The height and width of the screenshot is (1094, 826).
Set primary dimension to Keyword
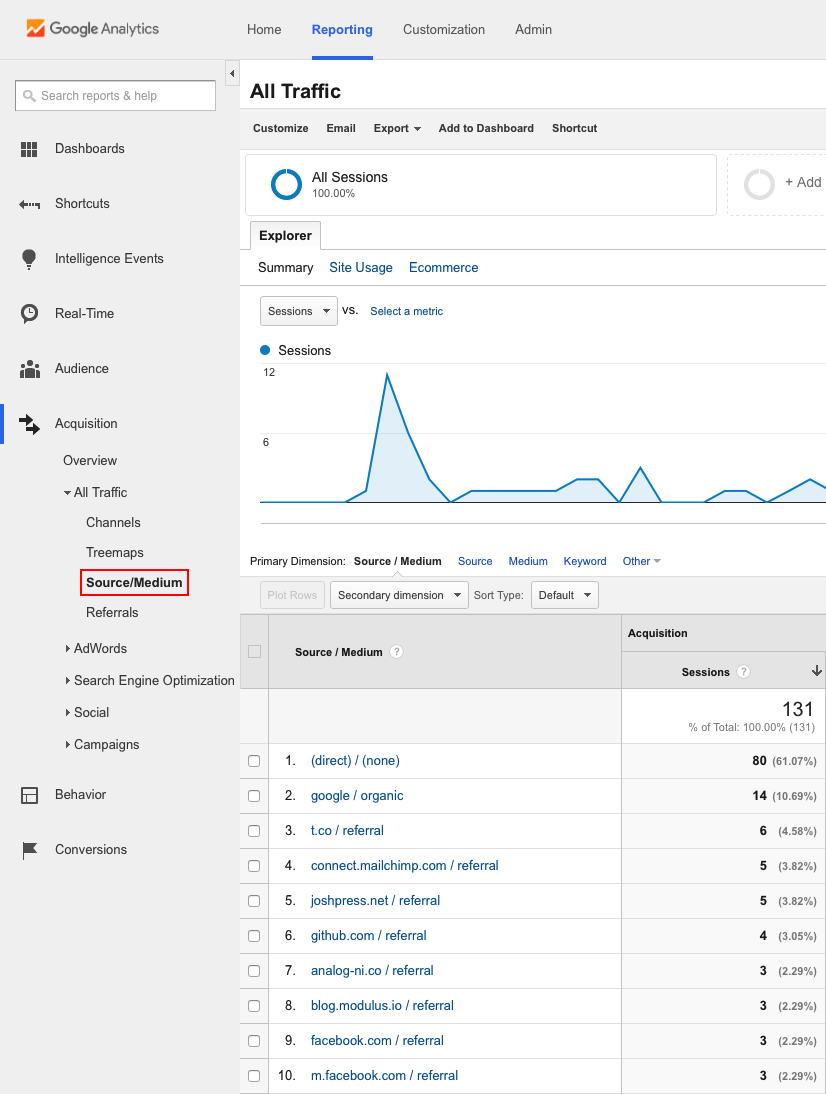[585, 561]
